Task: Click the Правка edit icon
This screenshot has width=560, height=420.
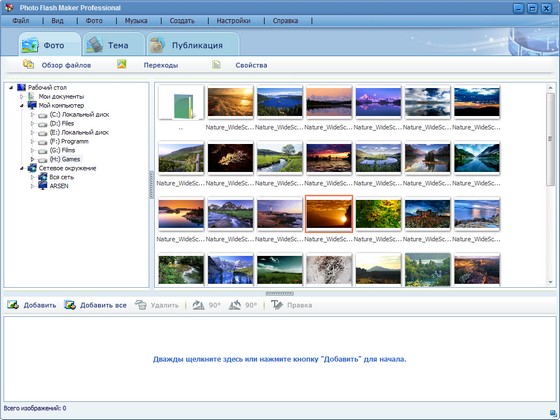Action: (277, 305)
